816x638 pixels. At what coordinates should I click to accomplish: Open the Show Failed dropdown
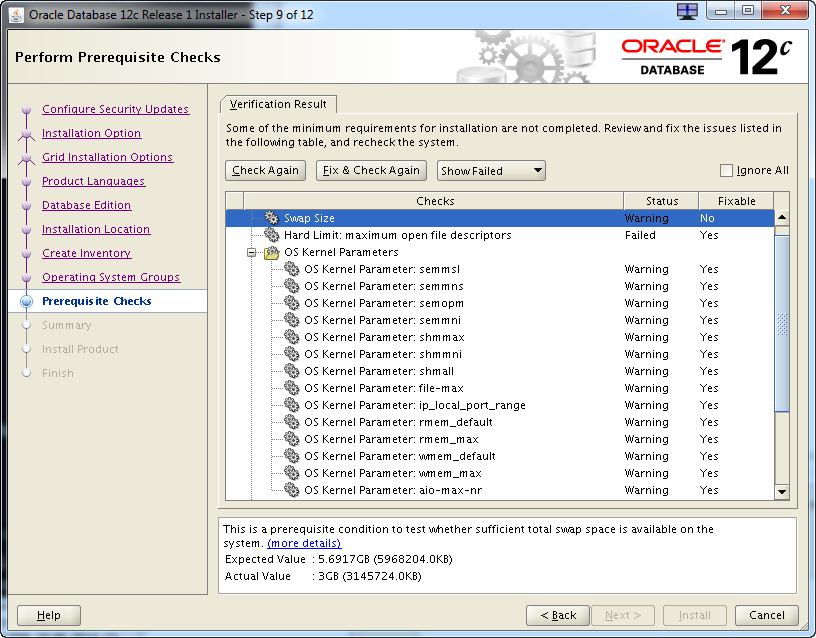point(491,171)
